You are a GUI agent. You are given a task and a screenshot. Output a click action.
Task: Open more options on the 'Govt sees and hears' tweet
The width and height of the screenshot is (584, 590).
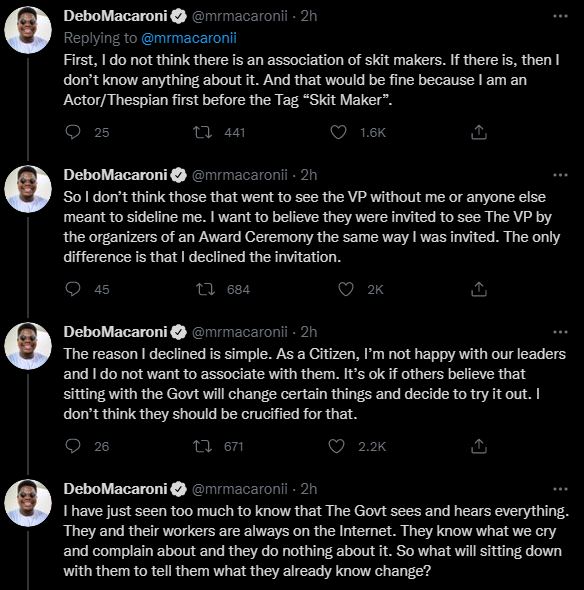pos(560,489)
